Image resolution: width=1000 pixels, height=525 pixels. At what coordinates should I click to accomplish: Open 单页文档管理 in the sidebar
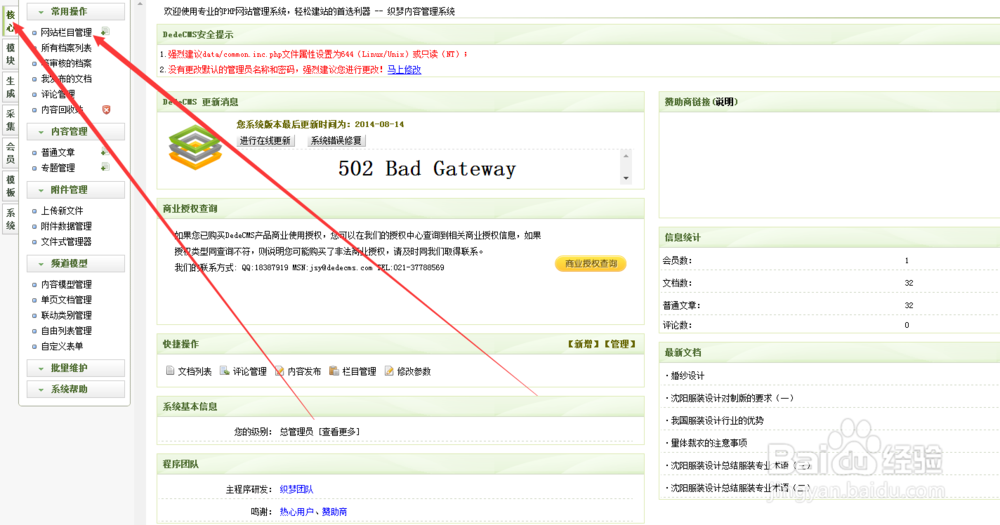pos(66,300)
